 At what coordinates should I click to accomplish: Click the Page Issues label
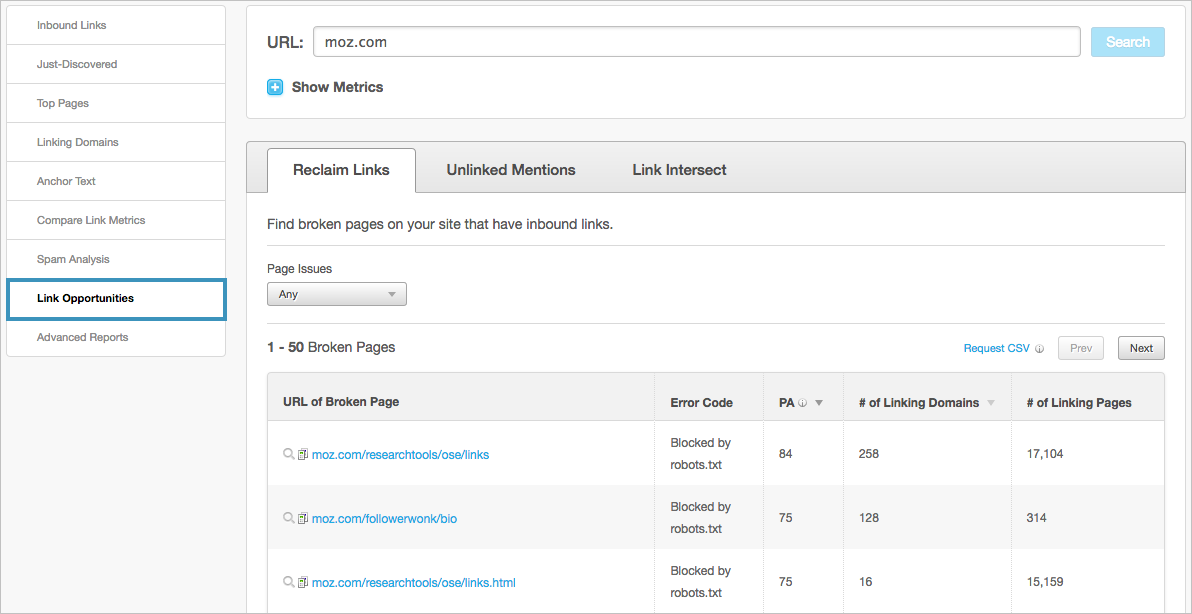300,268
